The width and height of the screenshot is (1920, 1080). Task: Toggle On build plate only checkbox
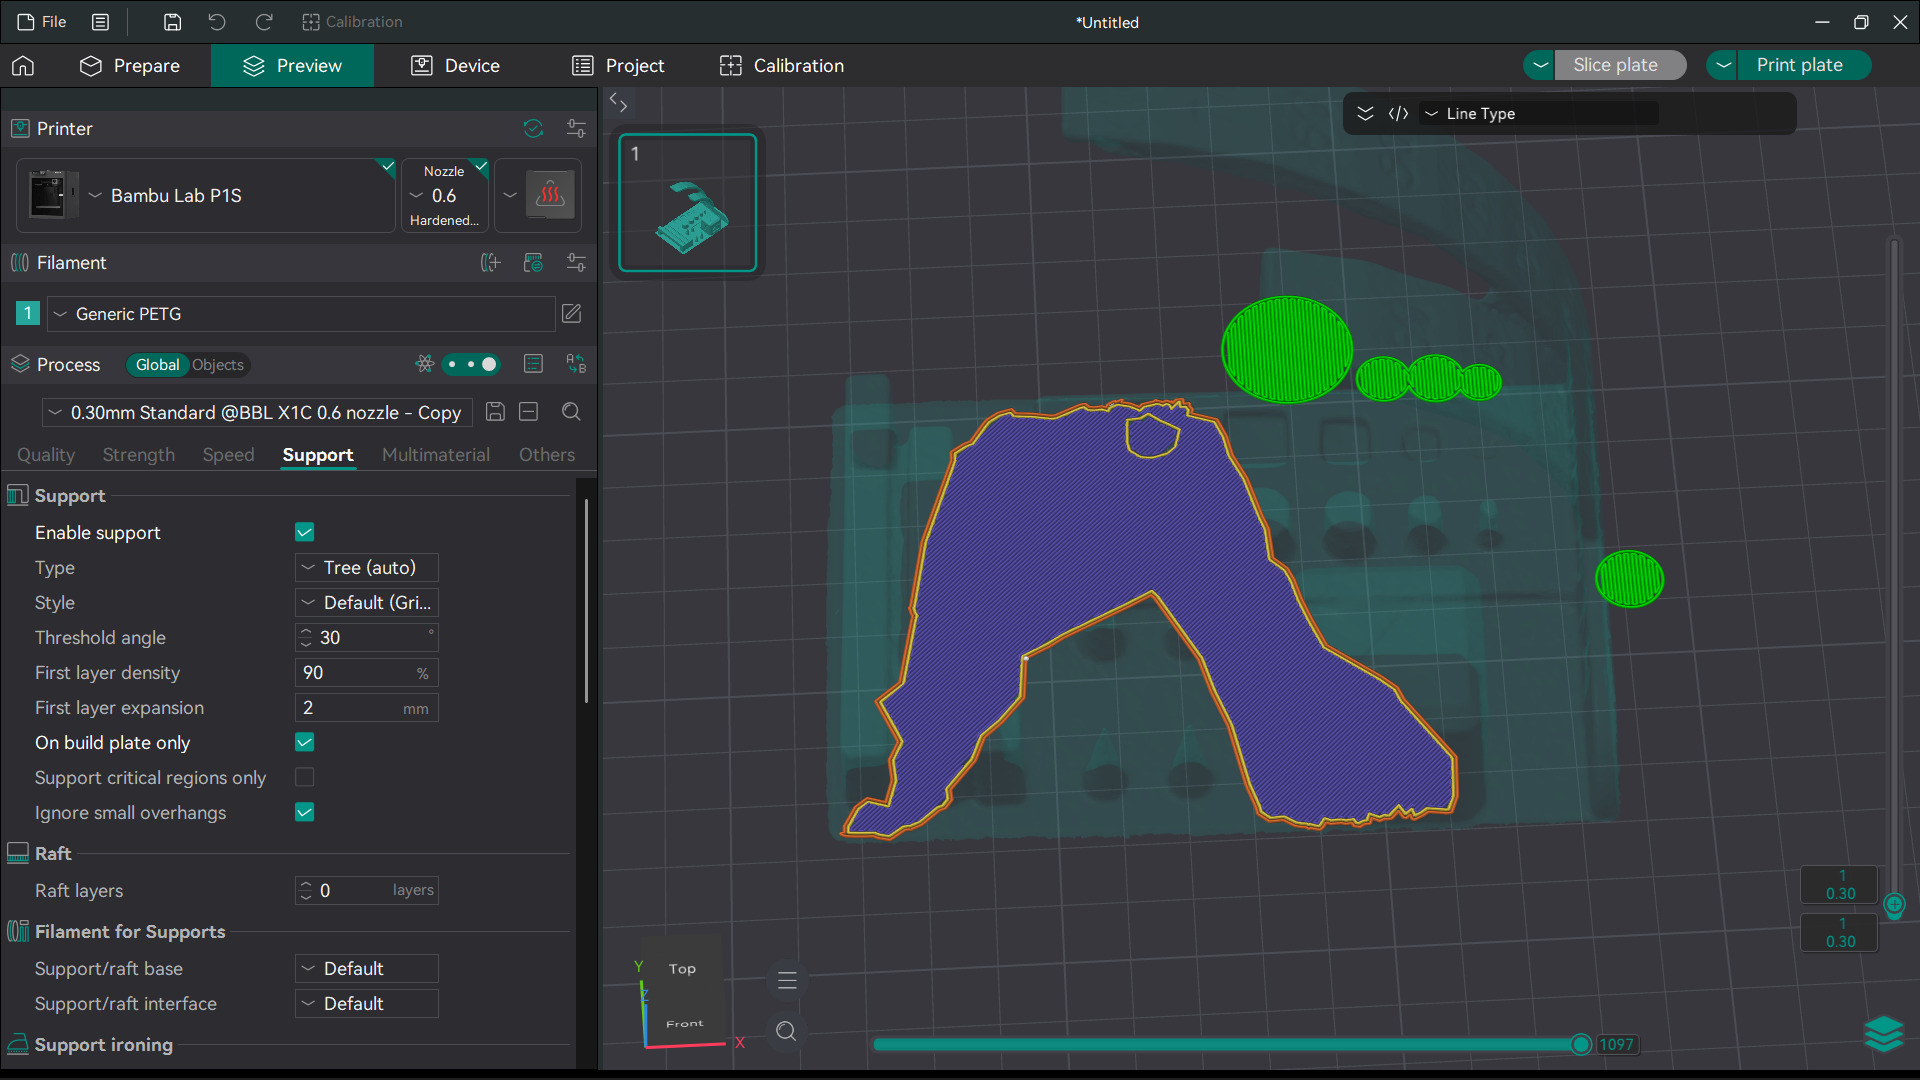pyautogui.click(x=305, y=742)
